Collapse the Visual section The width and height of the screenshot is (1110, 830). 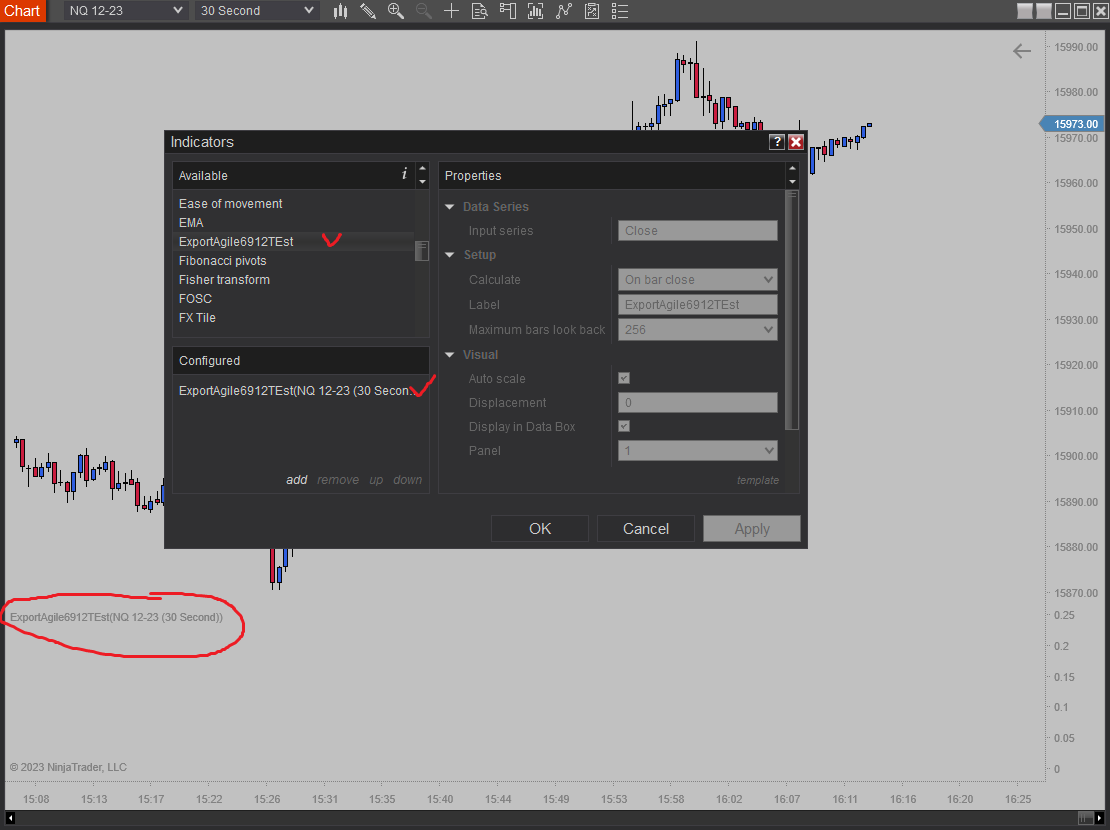450,355
